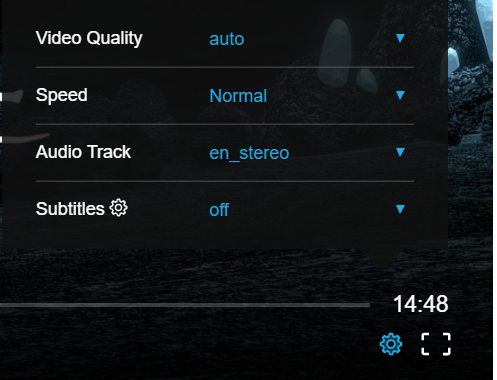The height and width of the screenshot is (380, 497).
Task: Click the Subtitles label
Action: point(70,209)
